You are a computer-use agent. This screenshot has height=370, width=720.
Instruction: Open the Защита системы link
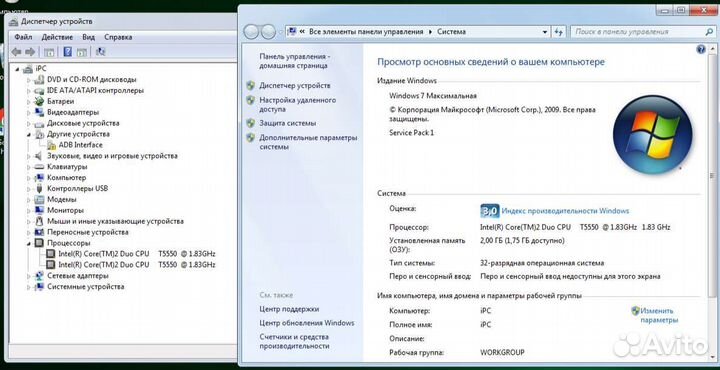287,123
